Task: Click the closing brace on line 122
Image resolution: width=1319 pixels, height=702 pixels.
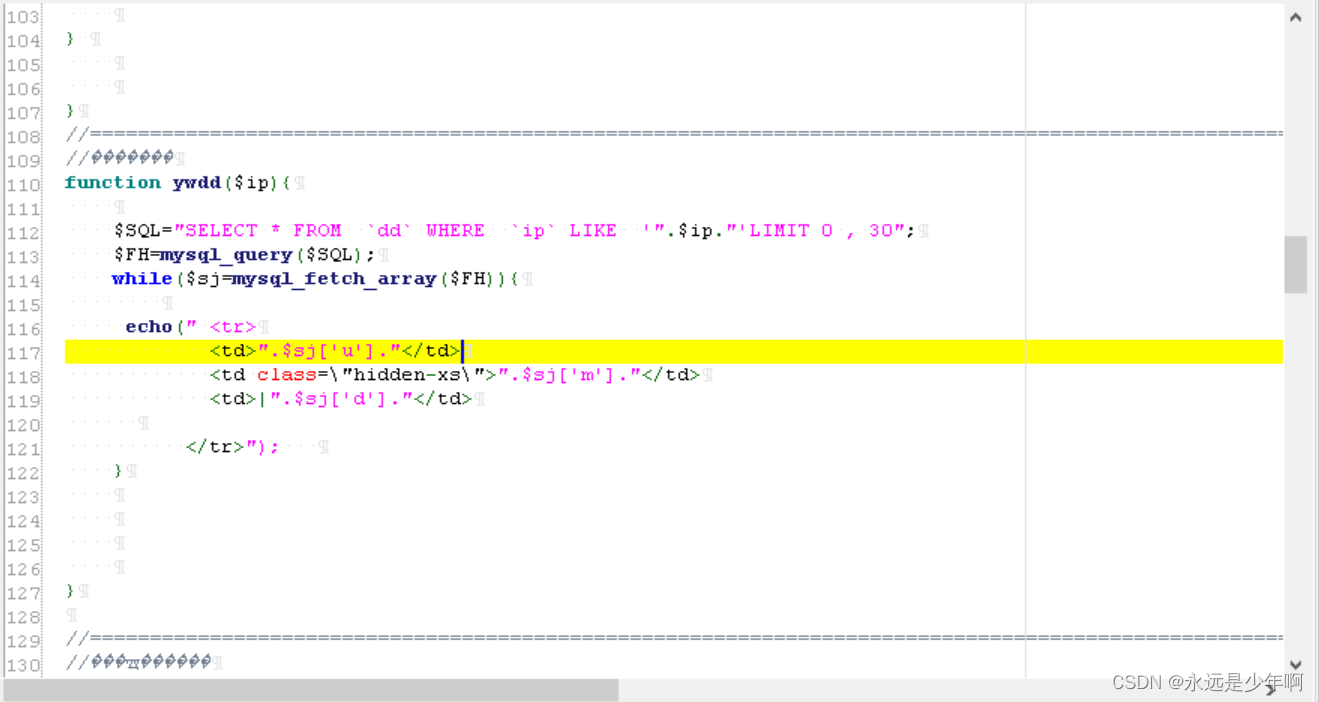Action: (x=118, y=471)
